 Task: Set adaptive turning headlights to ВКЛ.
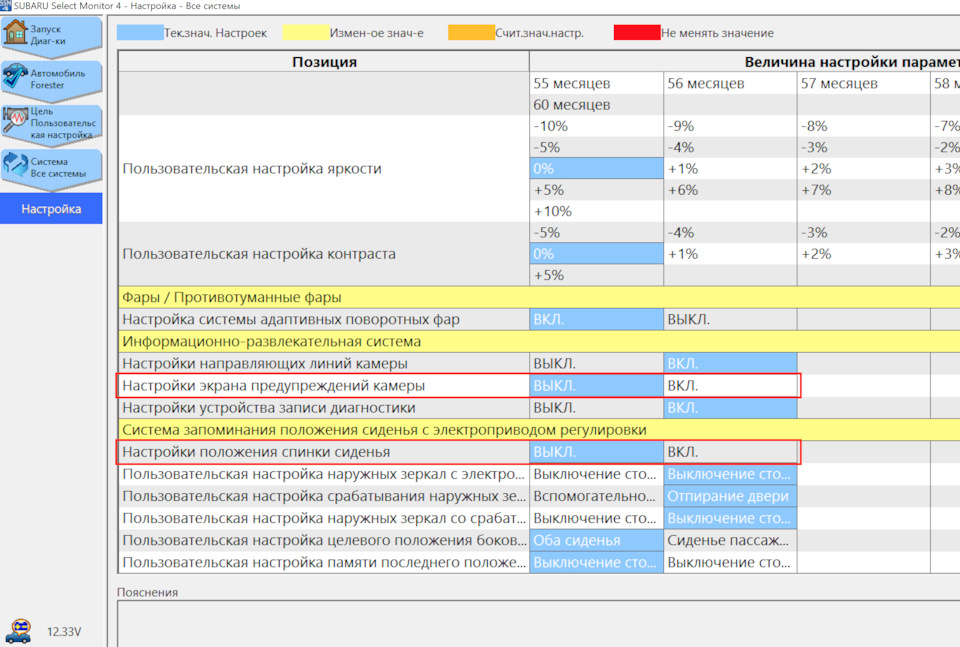[596, 320]
